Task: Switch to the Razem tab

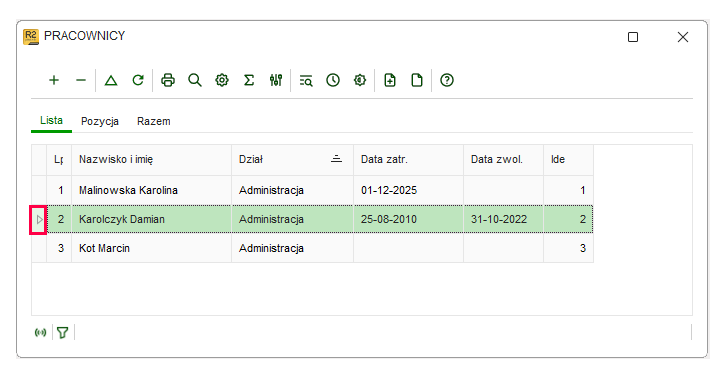Action: [154, 121]
